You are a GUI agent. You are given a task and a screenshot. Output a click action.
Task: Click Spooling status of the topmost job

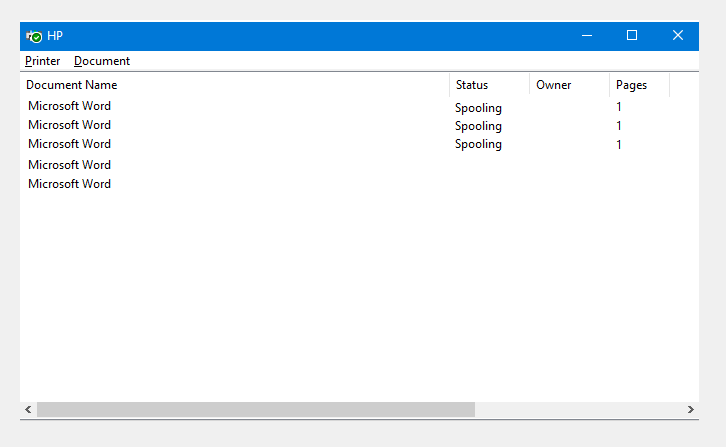coord(478,108)
